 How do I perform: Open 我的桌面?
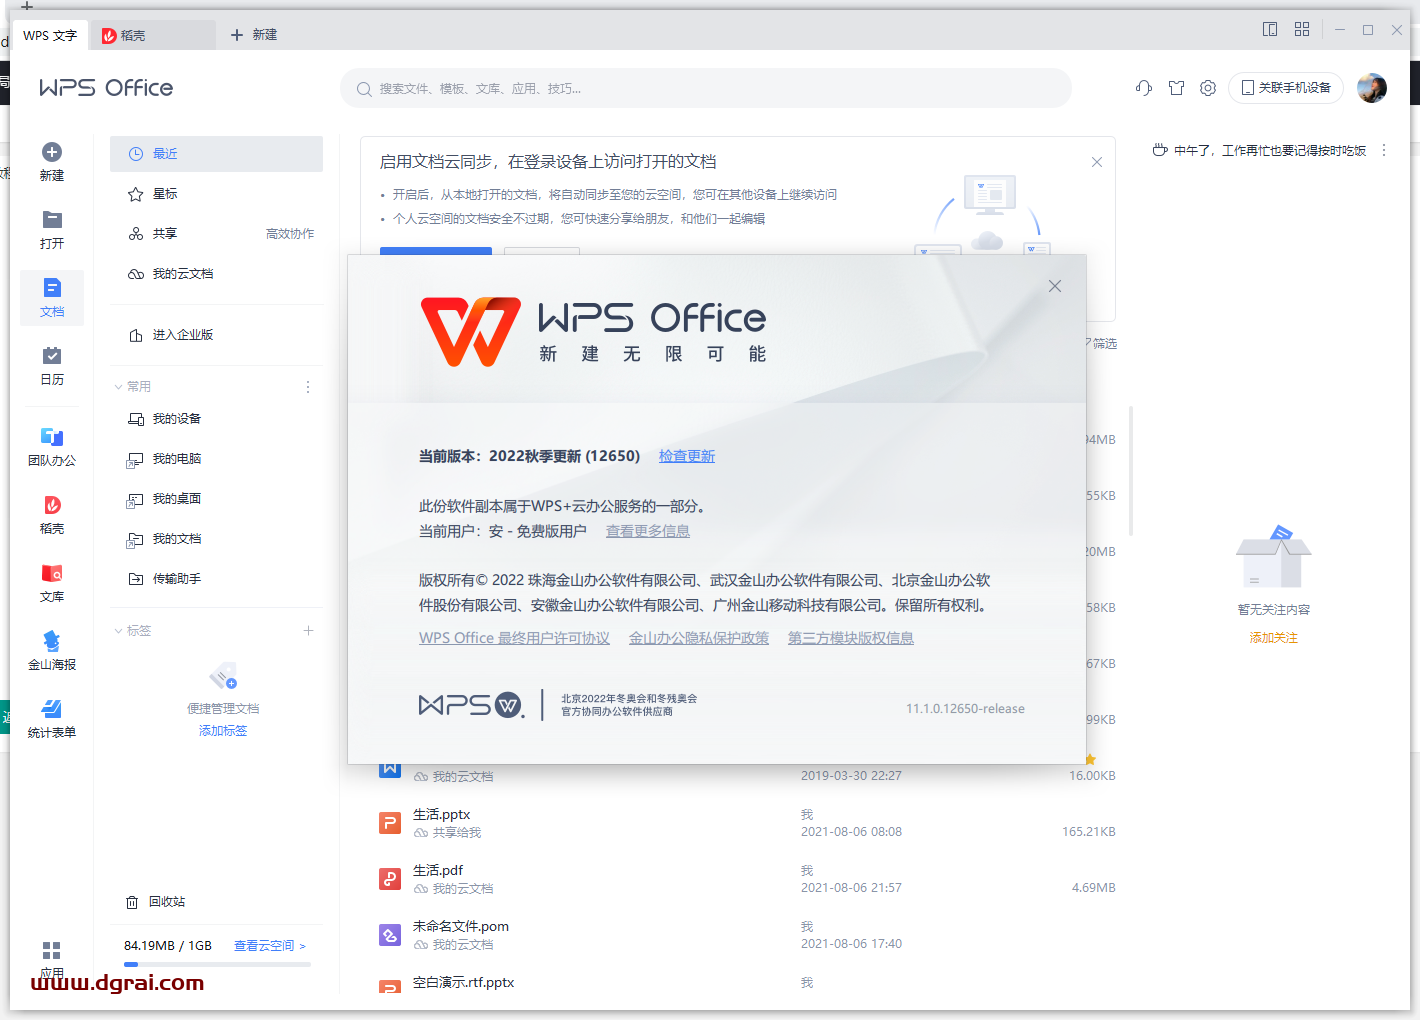pyautogui.click(x=216, y=499)
